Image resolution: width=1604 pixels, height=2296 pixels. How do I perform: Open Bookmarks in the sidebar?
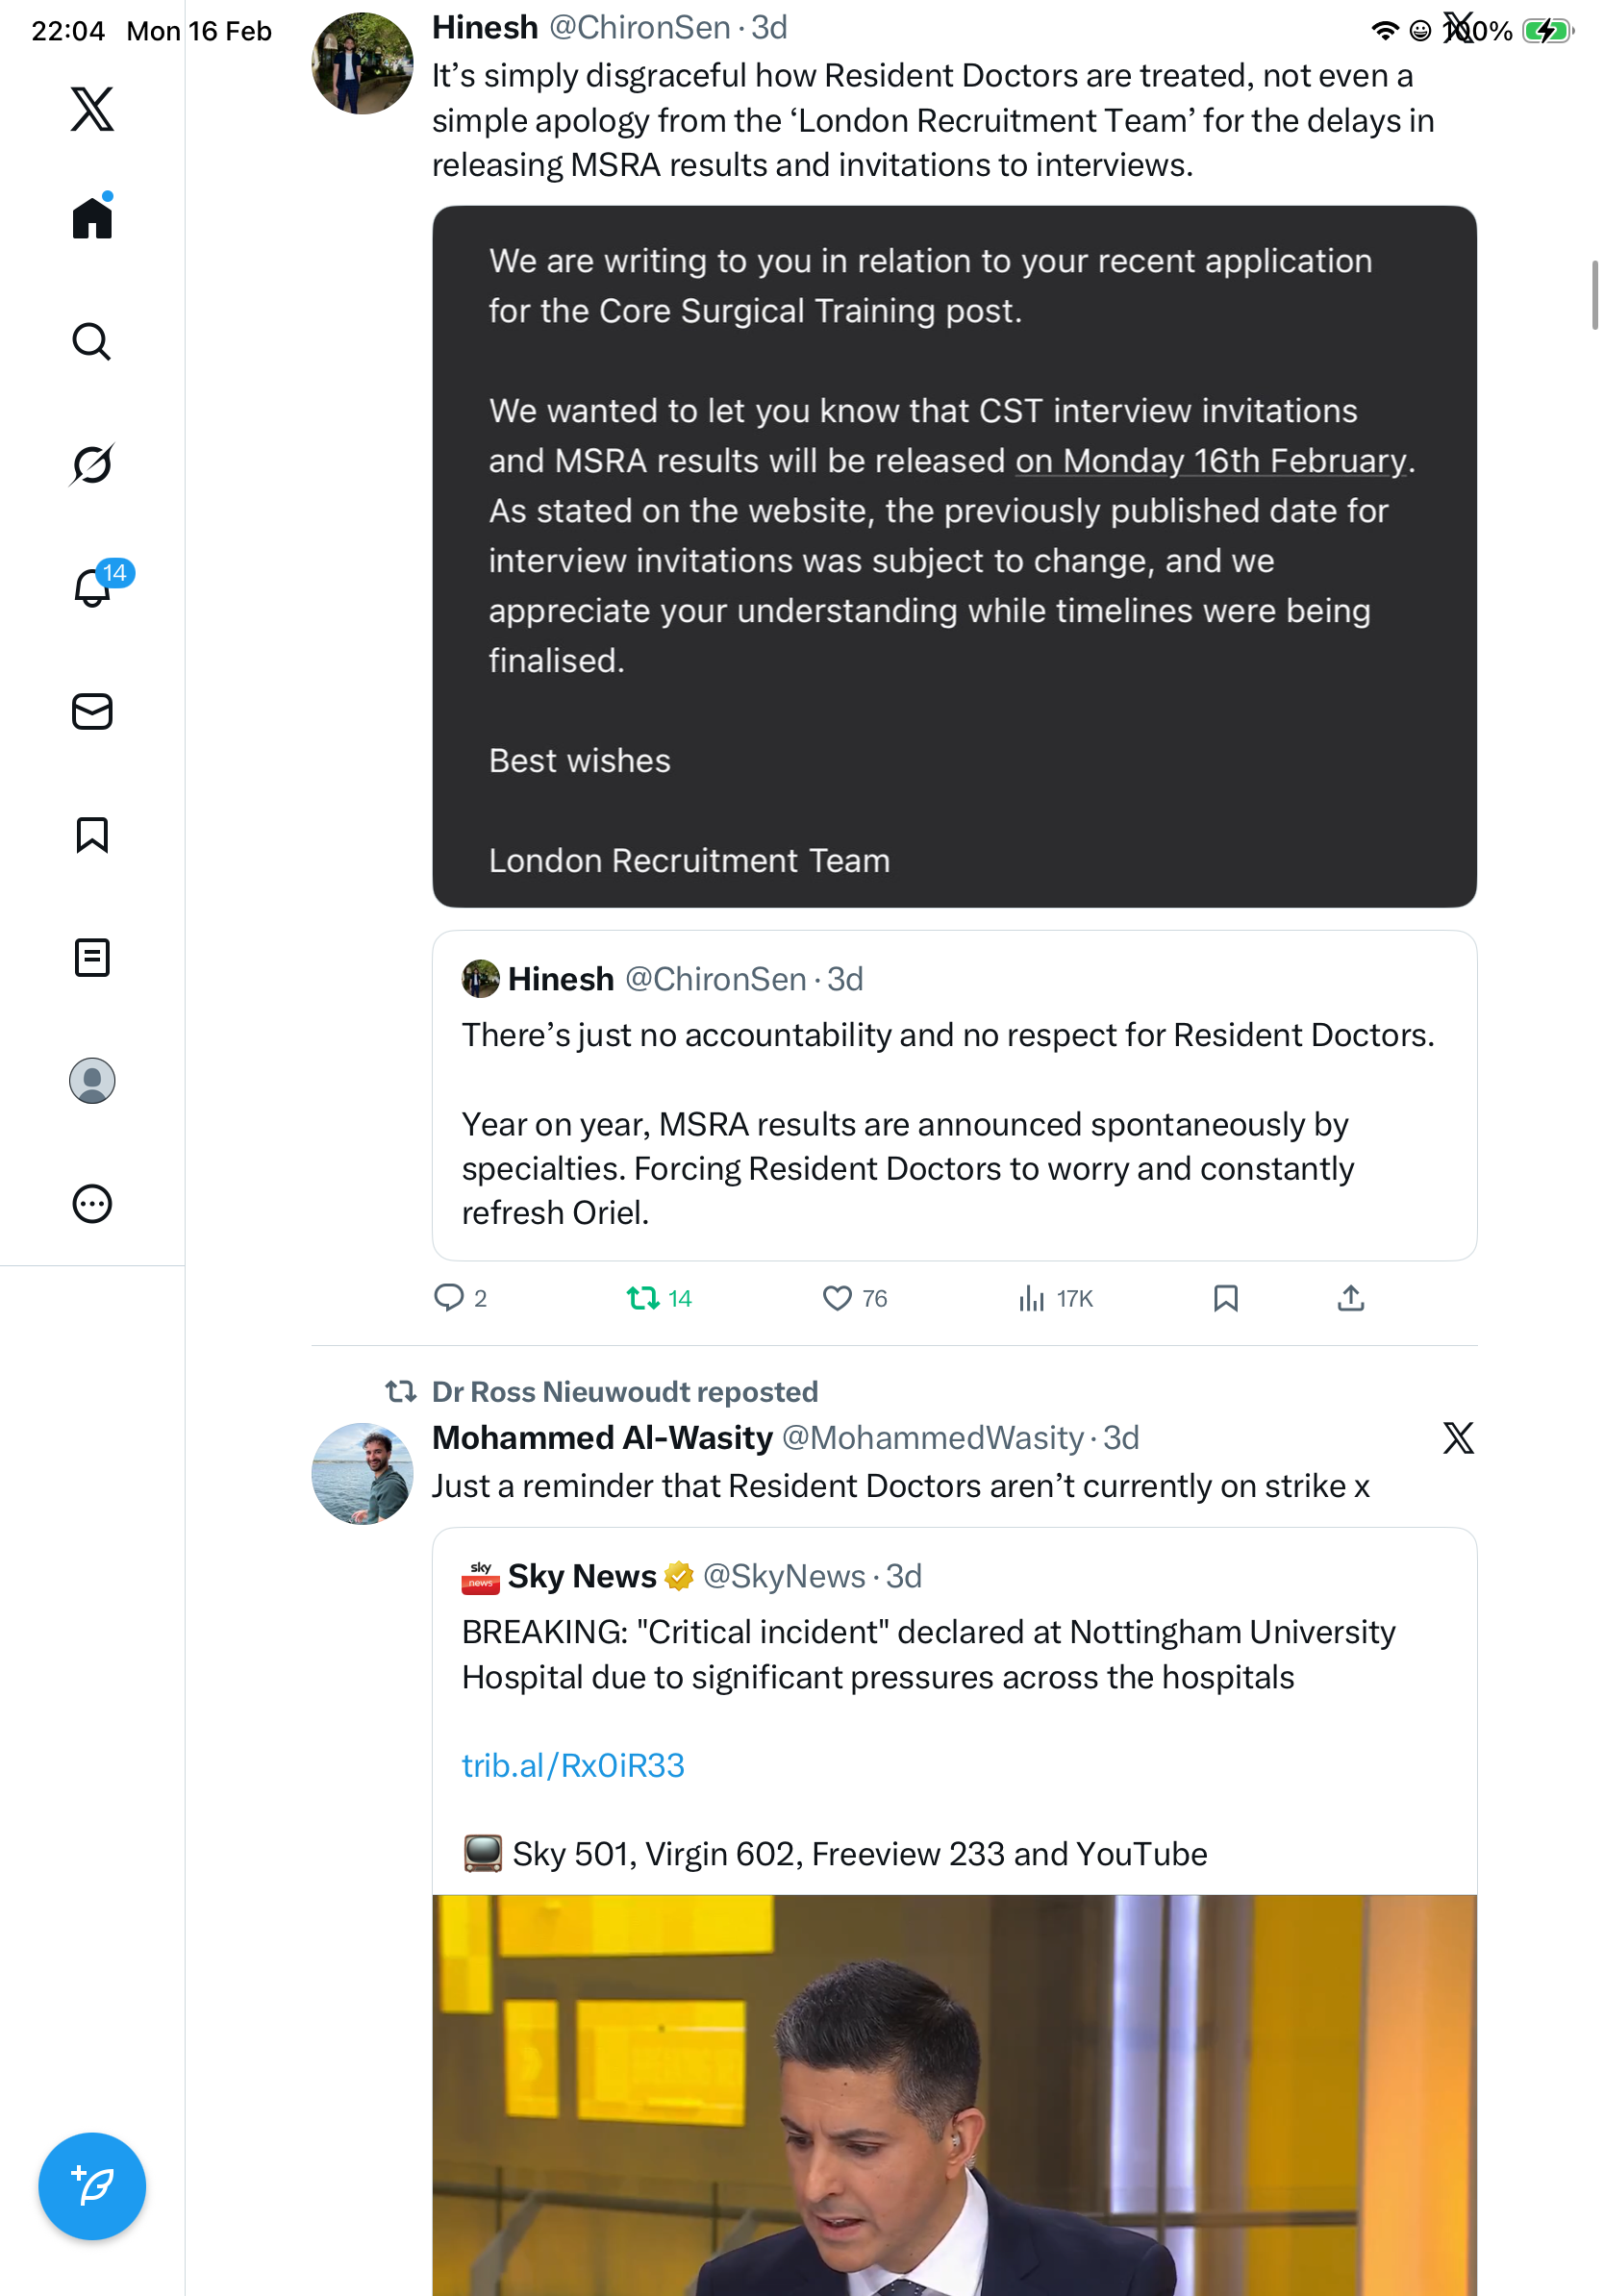(92, 835)
